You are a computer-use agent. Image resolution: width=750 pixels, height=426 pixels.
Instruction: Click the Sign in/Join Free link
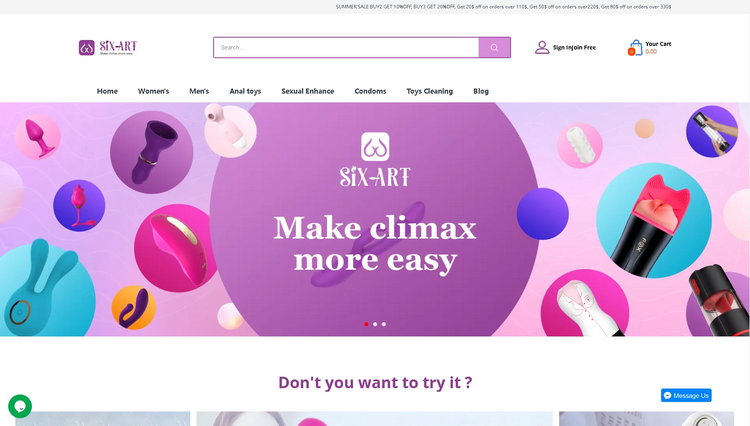click(x=574, y=47)
